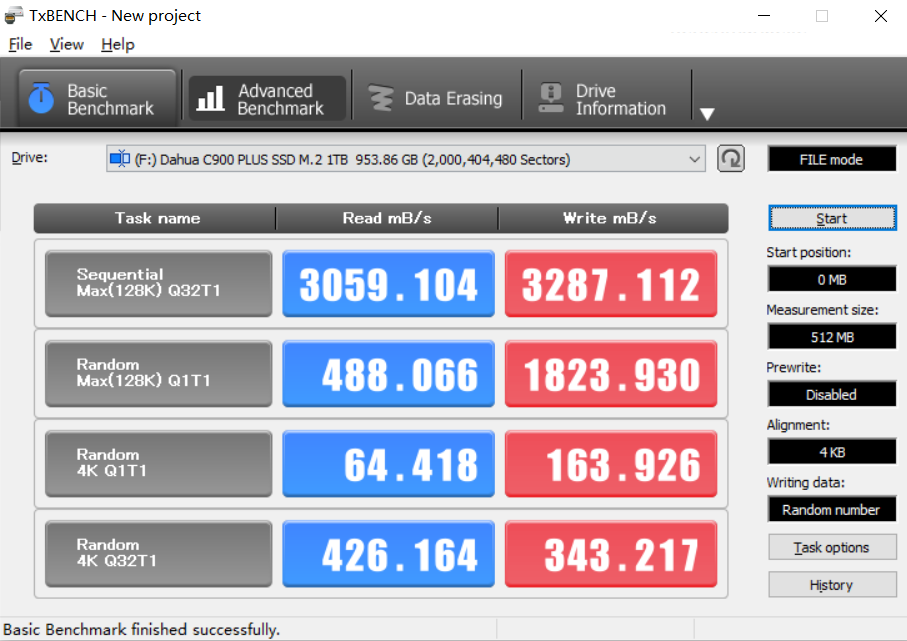This screenshot has height=641, width=907.
Task: Close the TxBENCH window
Action: (x=880, y=16)
